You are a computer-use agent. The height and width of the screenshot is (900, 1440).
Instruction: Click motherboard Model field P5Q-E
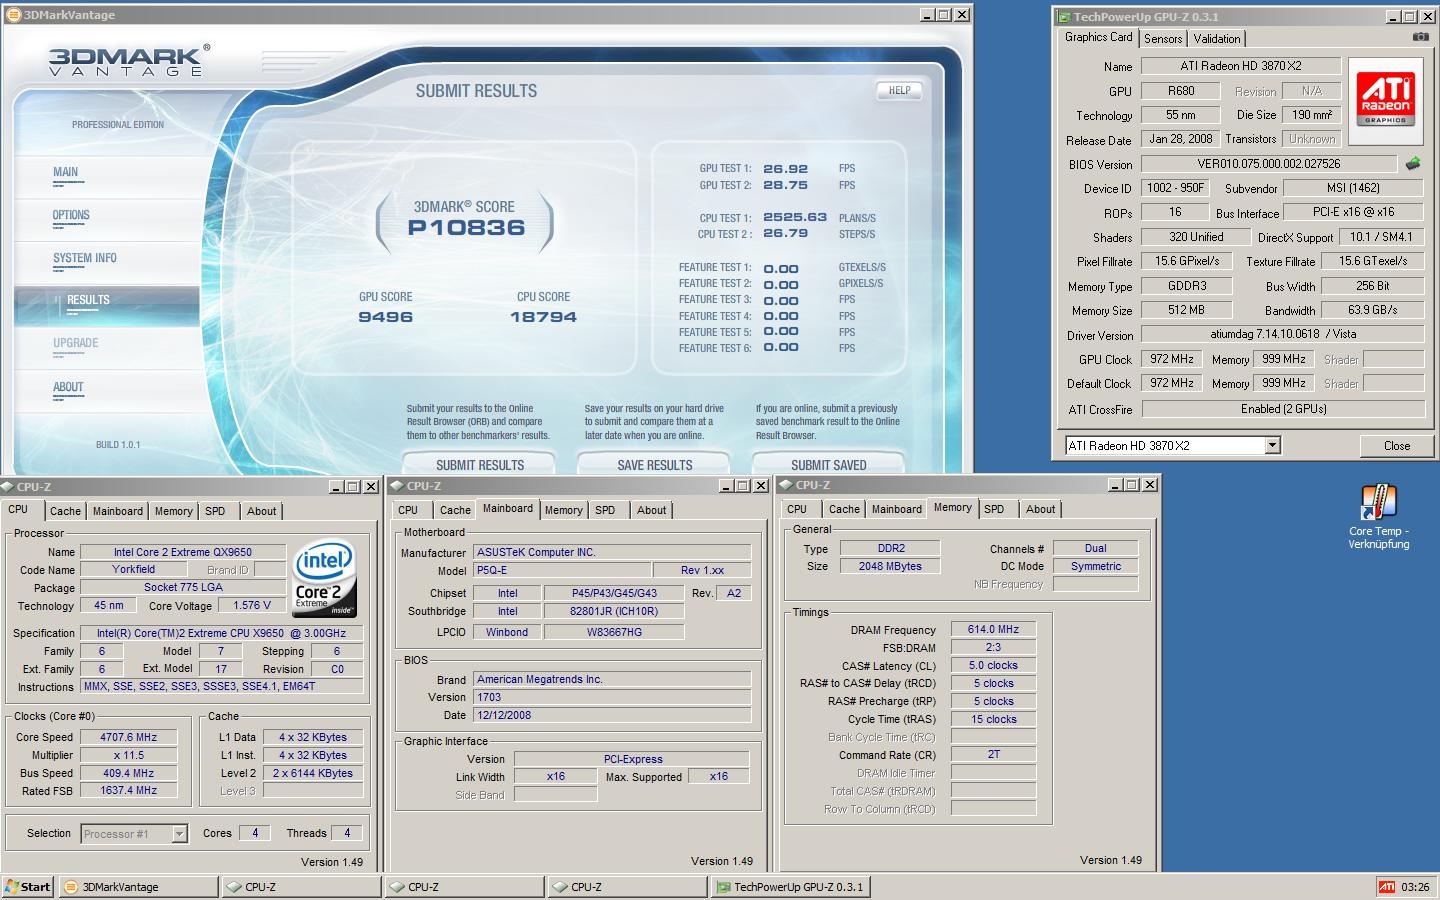click(x=561, y=570)
